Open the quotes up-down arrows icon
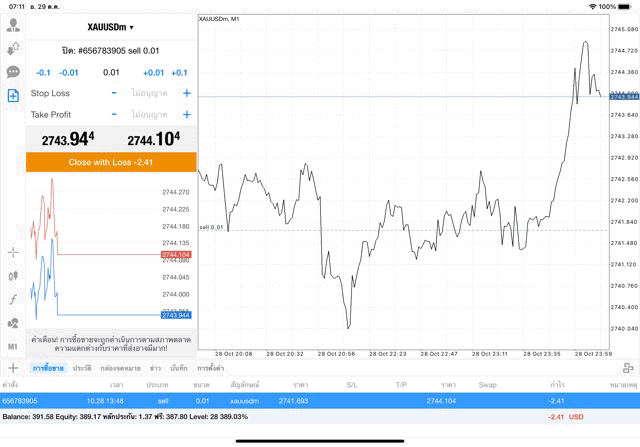Image resolution: width=640 pixels, height=447 pixels. point(13,48)
